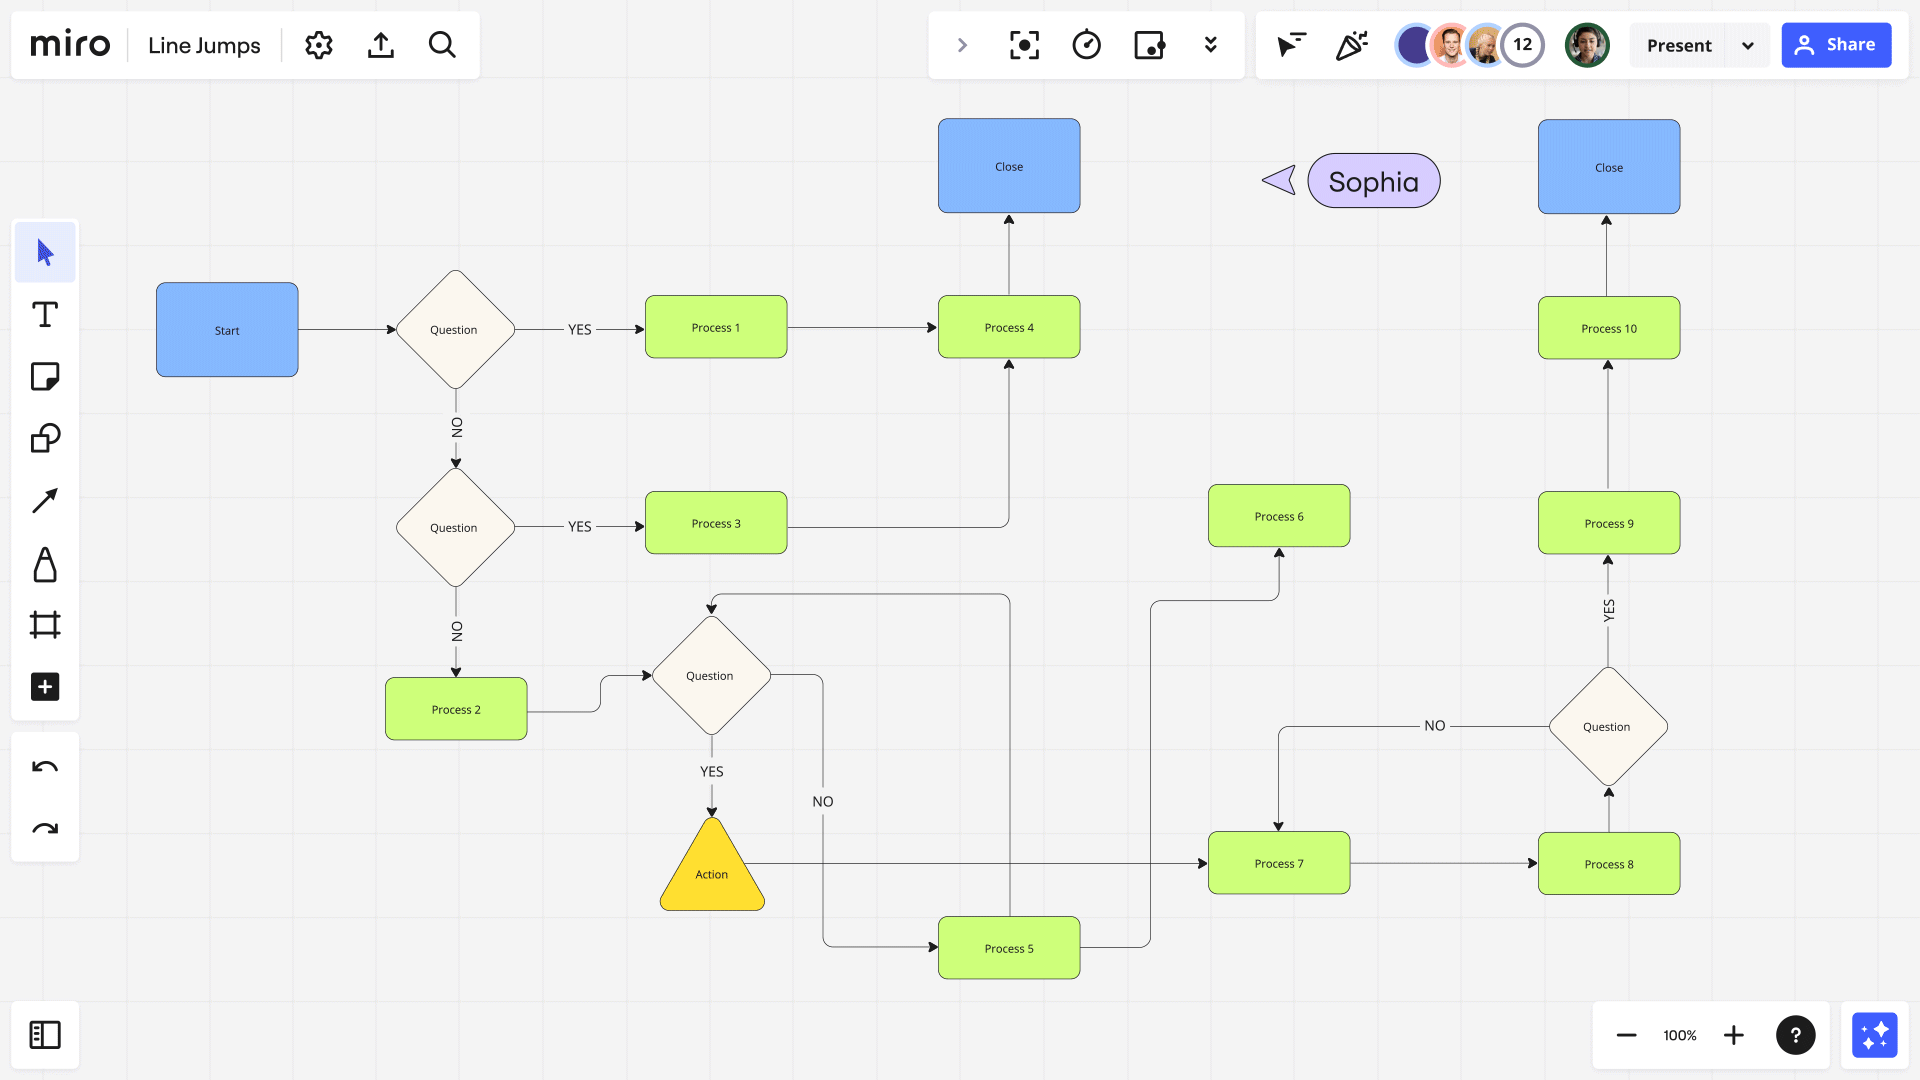Open Present options dropdown arrow
The width and height of the screenshot is (1920, 1080).
point(1748,45)
